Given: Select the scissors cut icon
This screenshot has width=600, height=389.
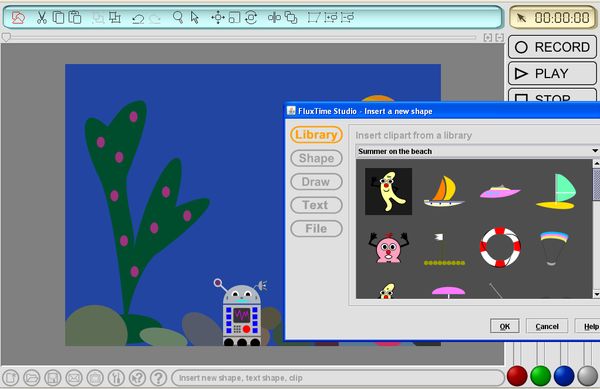Looking at the screenshot, I should tap(41, 18).
